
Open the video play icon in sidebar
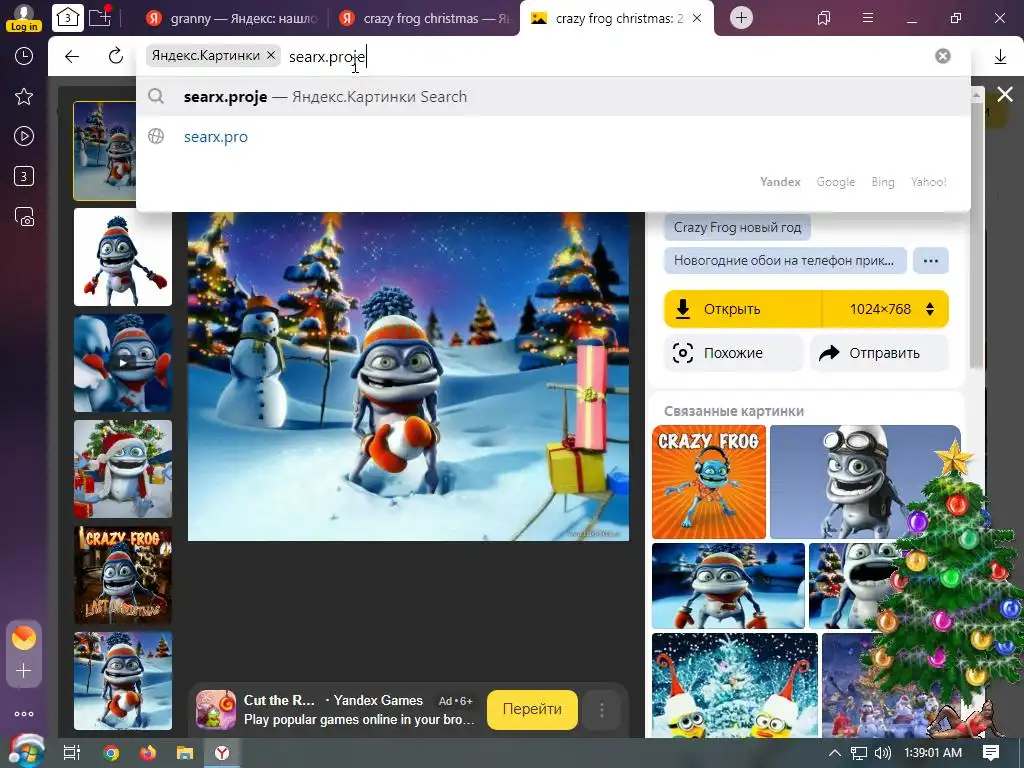24,136
